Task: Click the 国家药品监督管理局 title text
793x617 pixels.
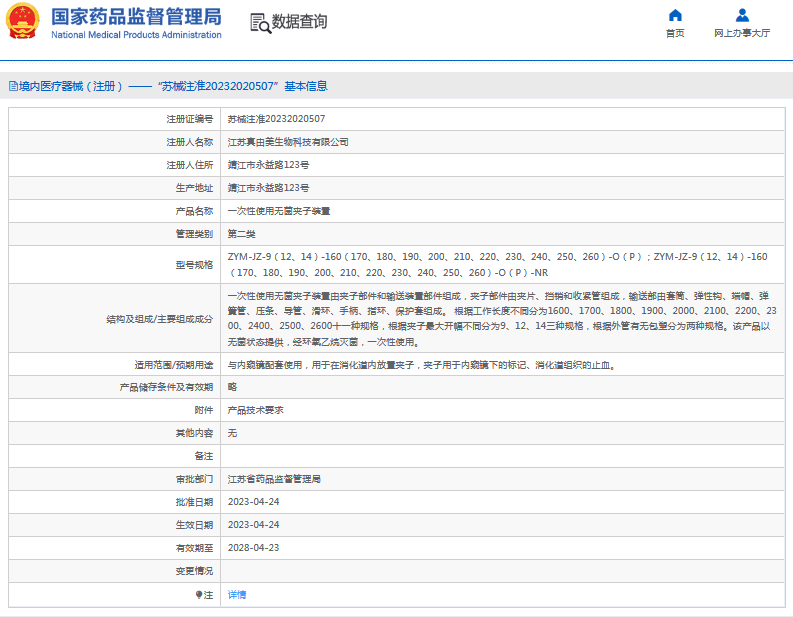Action: click(x=136, y=17)
